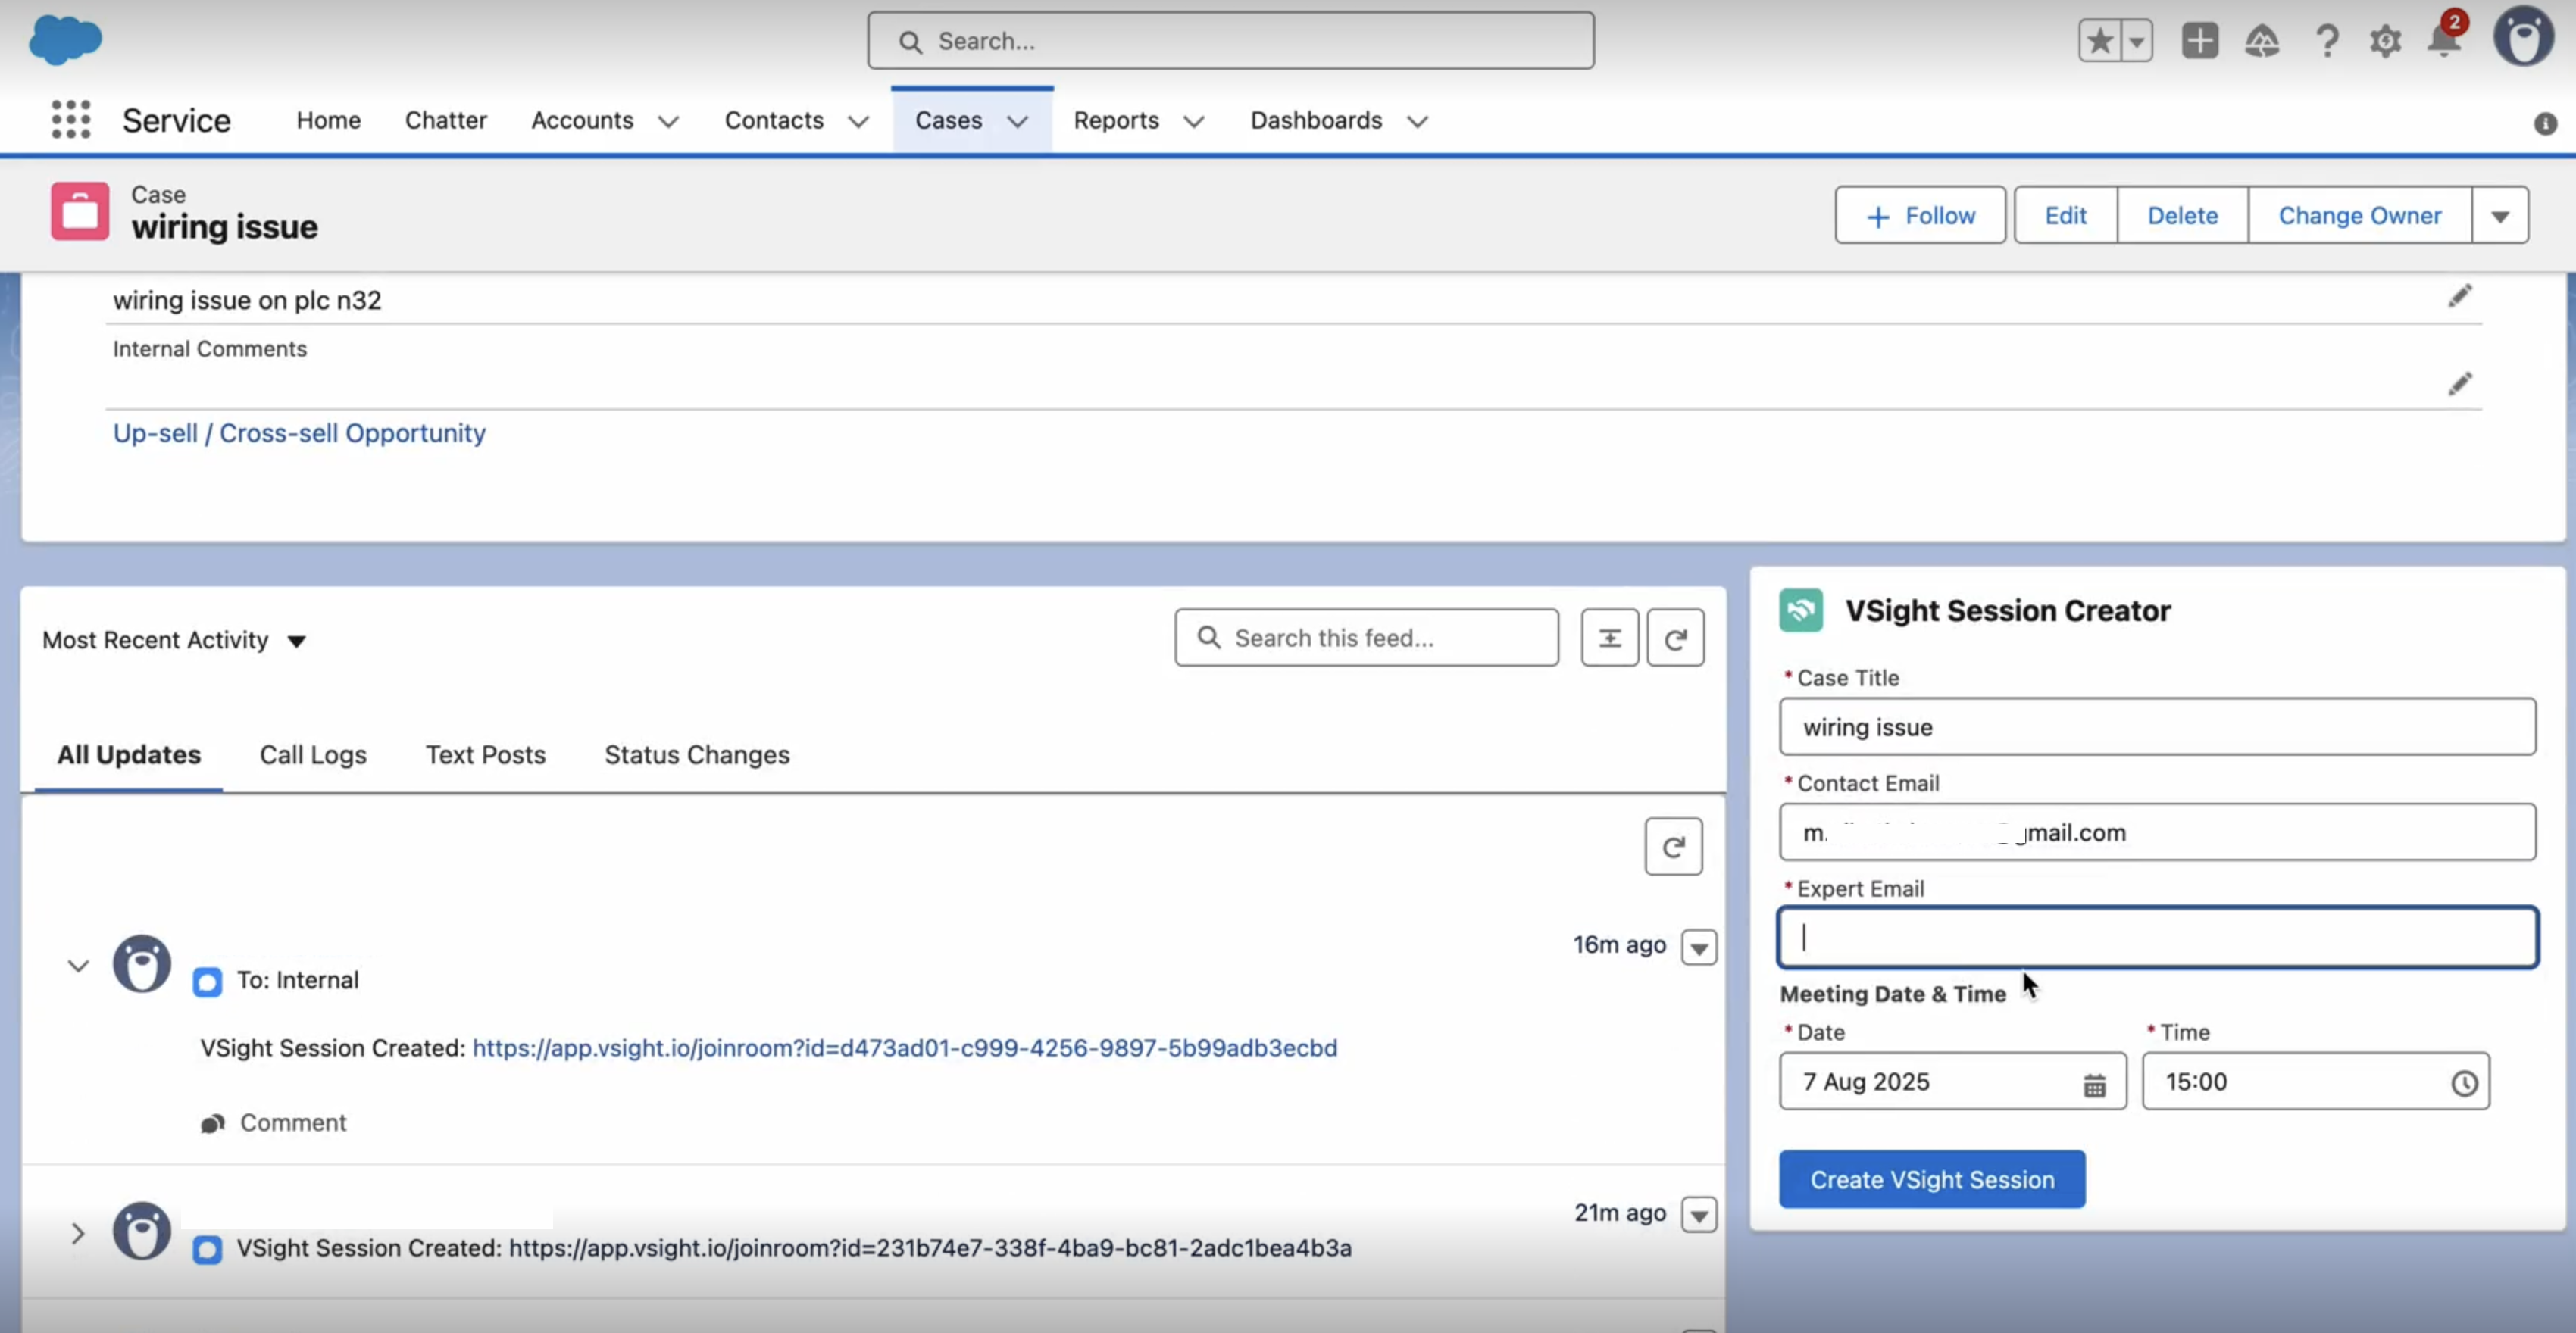Click the refresh button above the feed posts

point(1673,847)
